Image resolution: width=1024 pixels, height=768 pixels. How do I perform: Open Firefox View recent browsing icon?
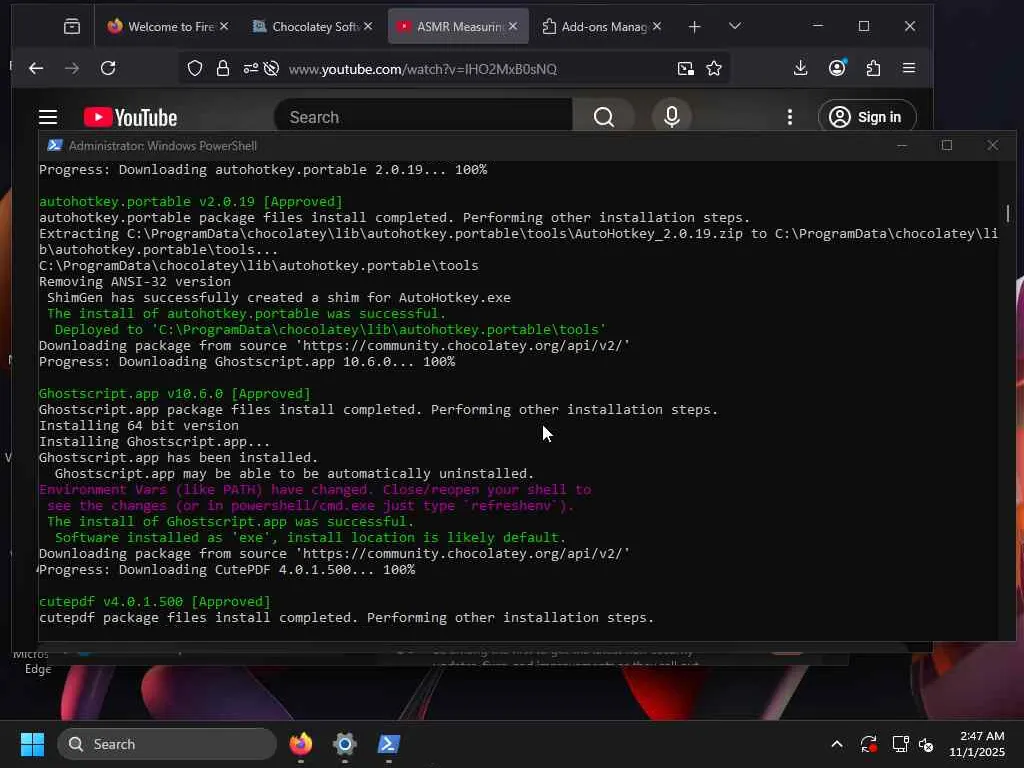tap(72, 26)
